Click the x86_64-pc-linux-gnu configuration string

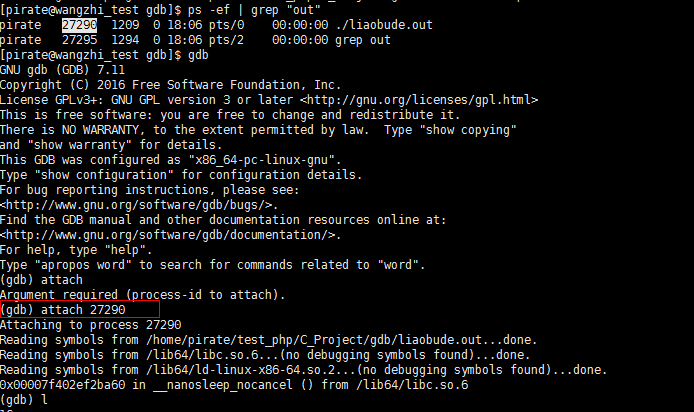point(261,160)
